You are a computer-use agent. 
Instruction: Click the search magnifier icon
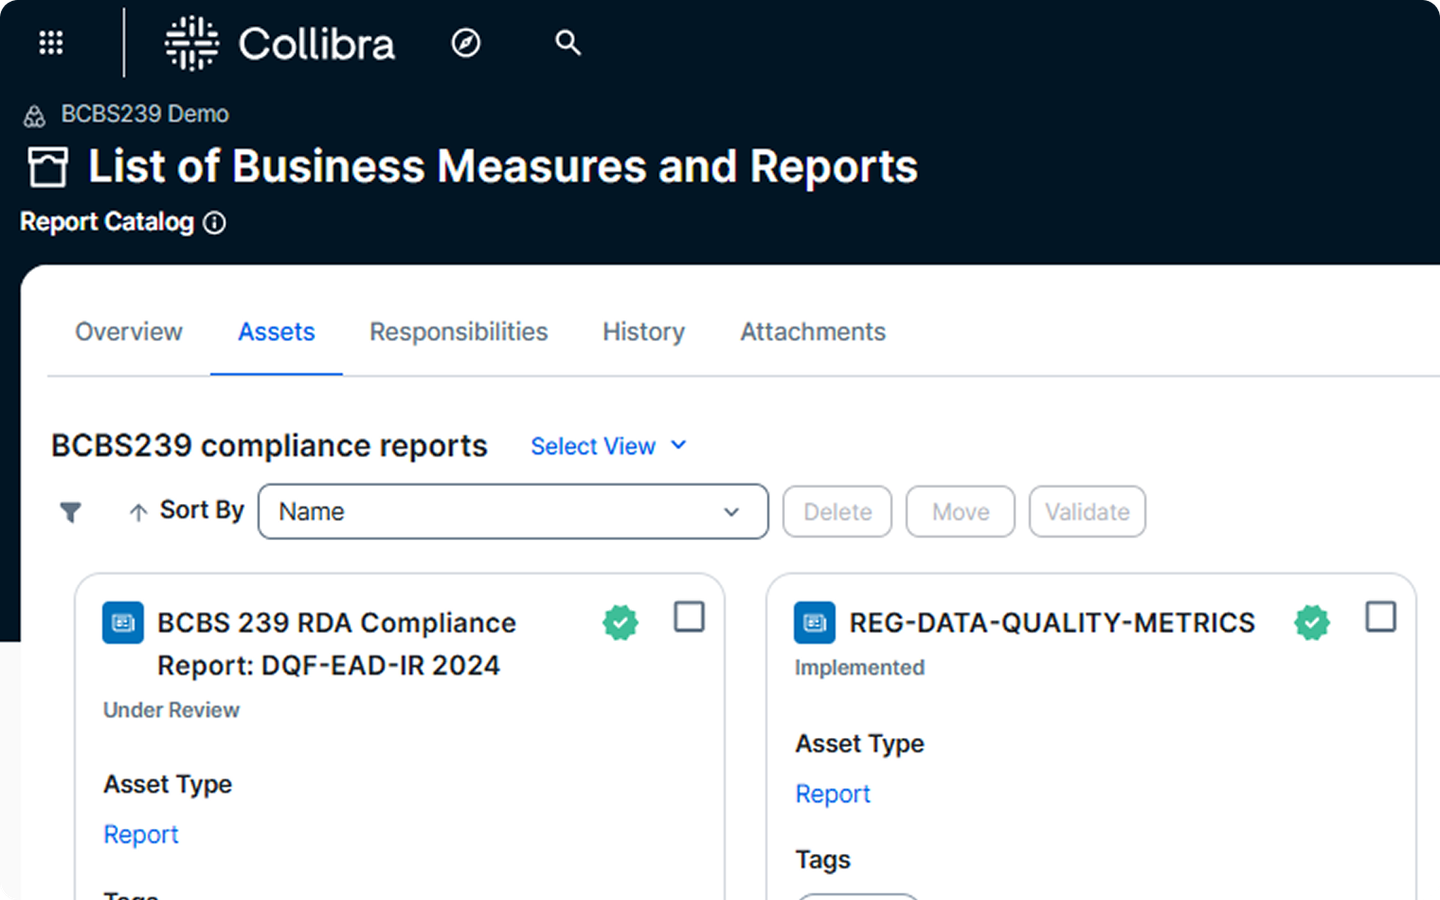[x=568, y=43]
